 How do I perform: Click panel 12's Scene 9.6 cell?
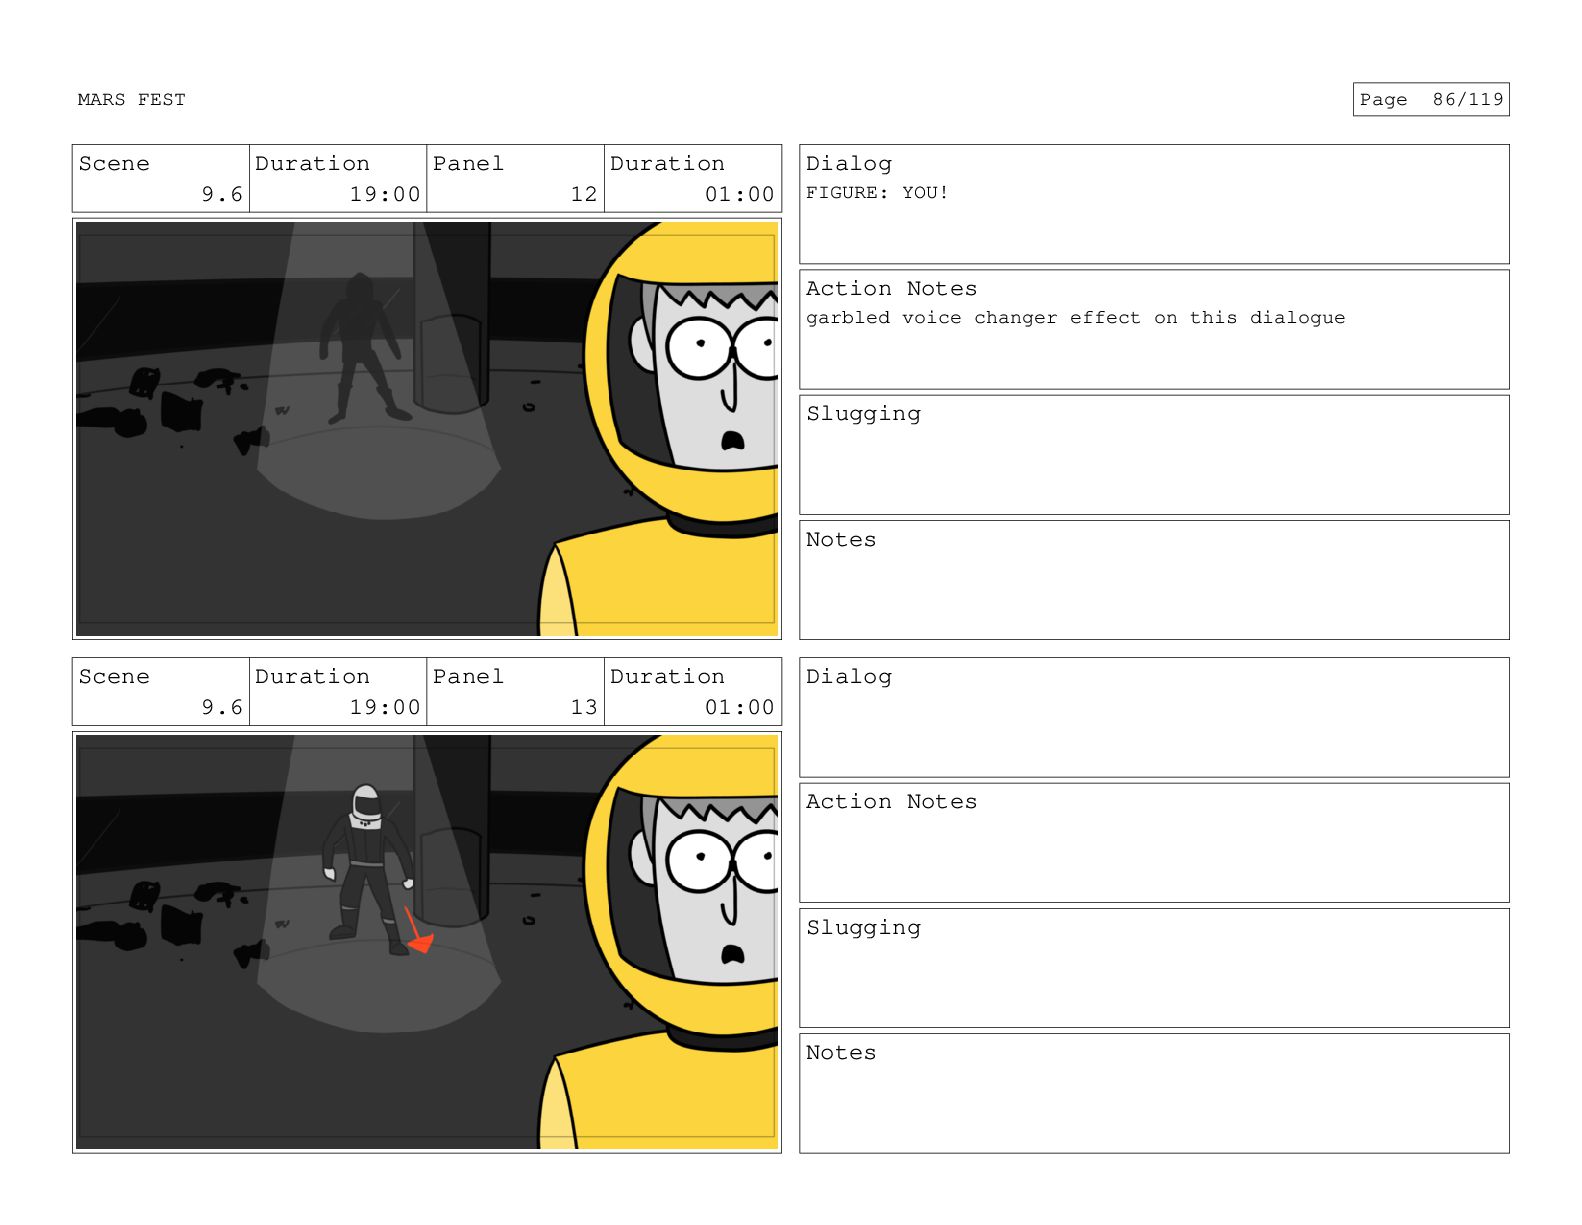(x=161, y=178)
